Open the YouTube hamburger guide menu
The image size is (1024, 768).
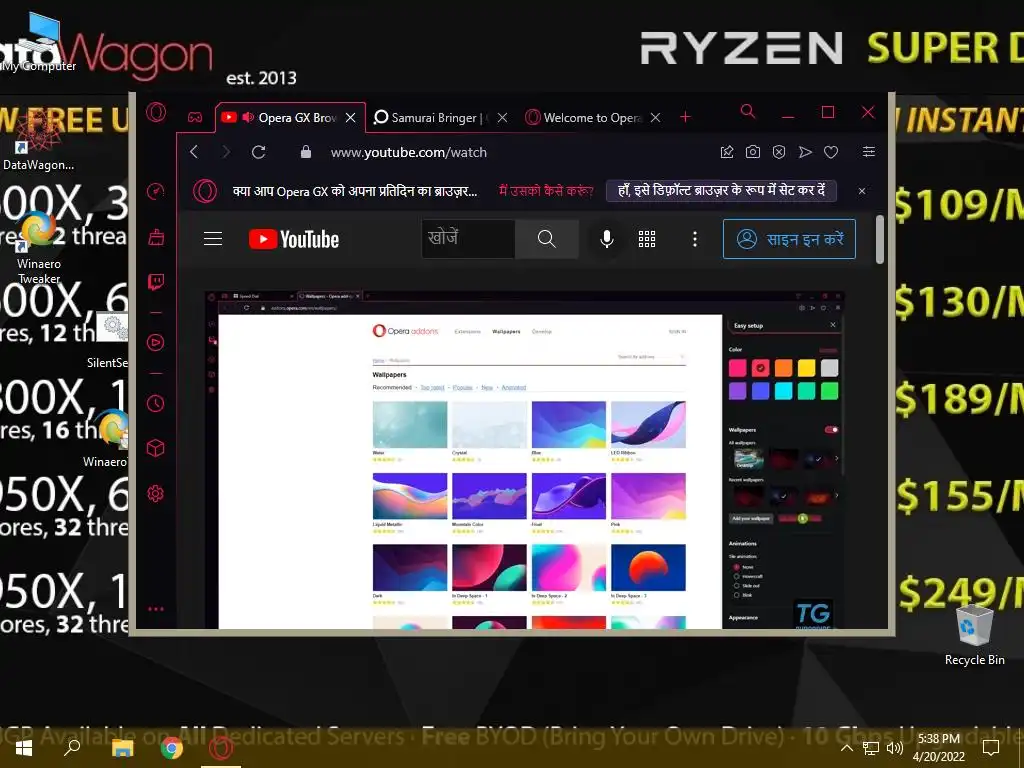point(213,238)
